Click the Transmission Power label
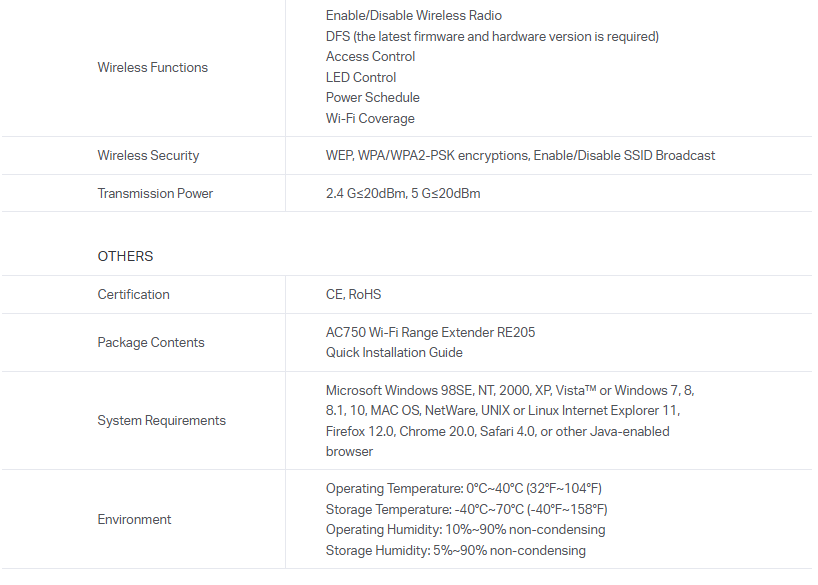The height and width of the screenshot is (585, 818). pyautogui.click(x=155, y=193)
